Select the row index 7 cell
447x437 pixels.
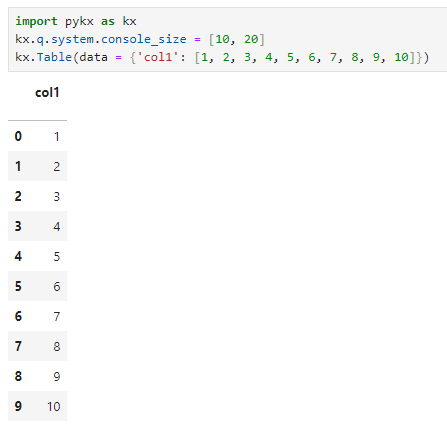18,346
